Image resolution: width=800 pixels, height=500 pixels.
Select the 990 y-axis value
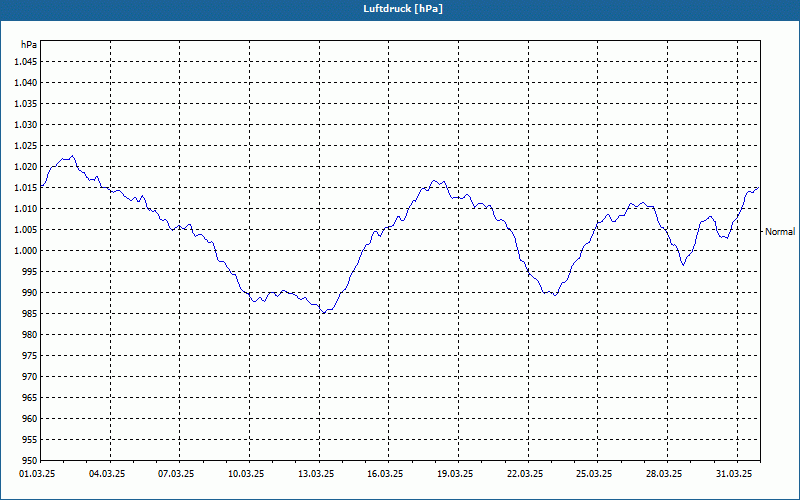31,293
